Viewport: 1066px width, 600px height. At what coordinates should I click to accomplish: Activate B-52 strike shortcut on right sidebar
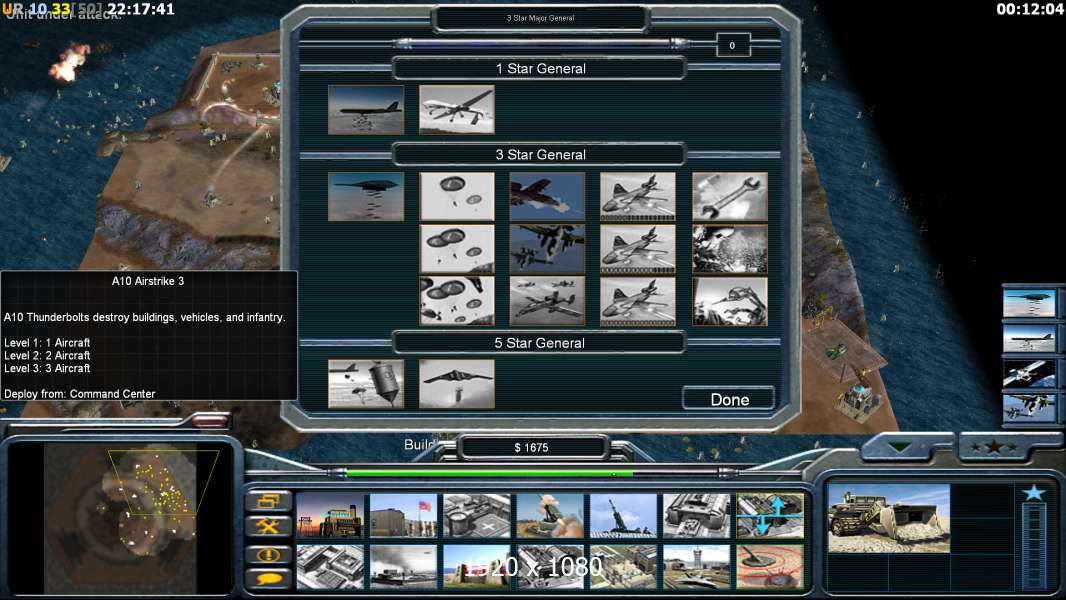[1029, 338]
